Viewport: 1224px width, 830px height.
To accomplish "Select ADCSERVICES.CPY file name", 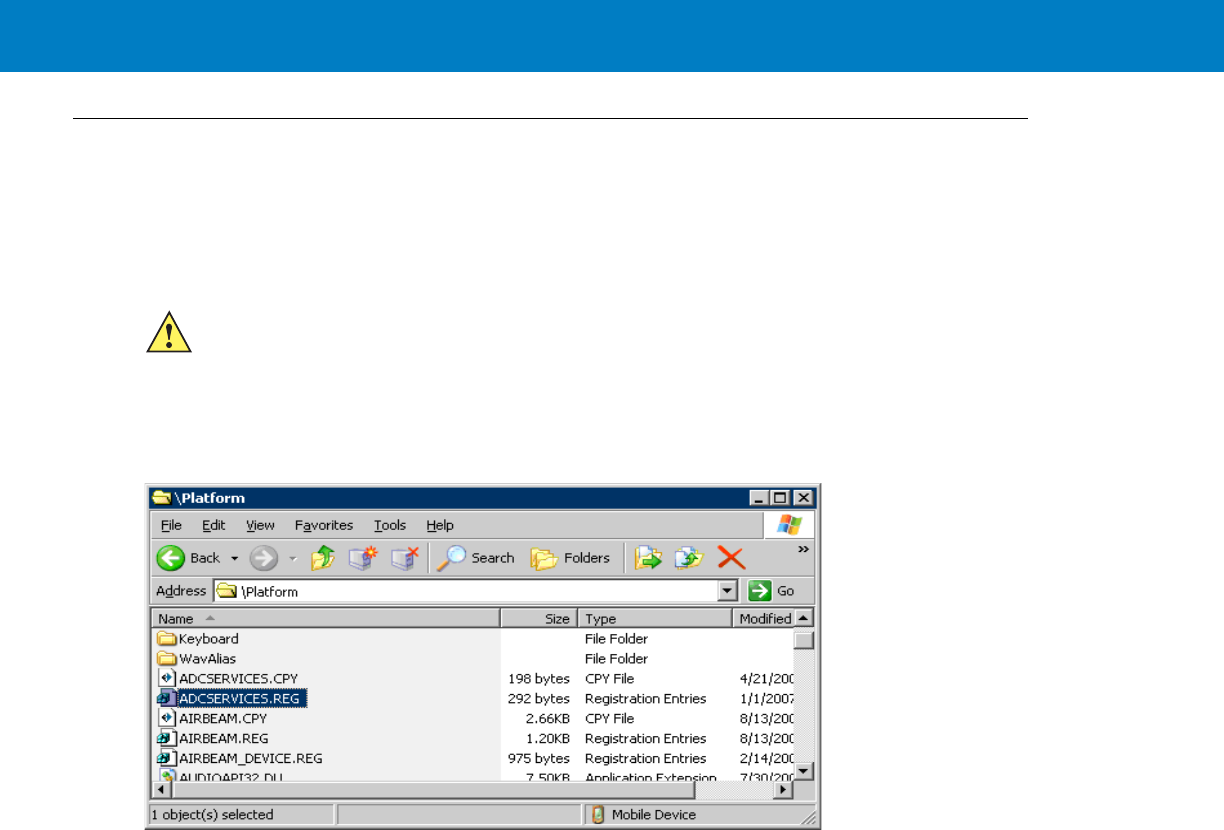I will tap(238, 679).
